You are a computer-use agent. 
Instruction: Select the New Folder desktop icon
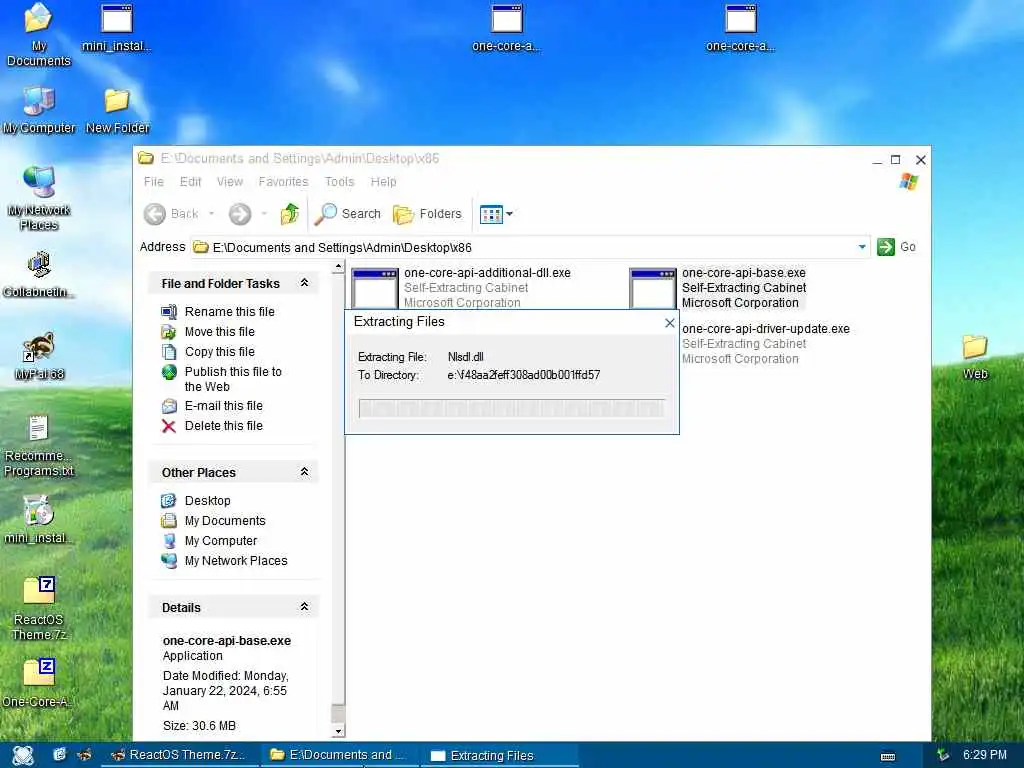pos(117,110)
